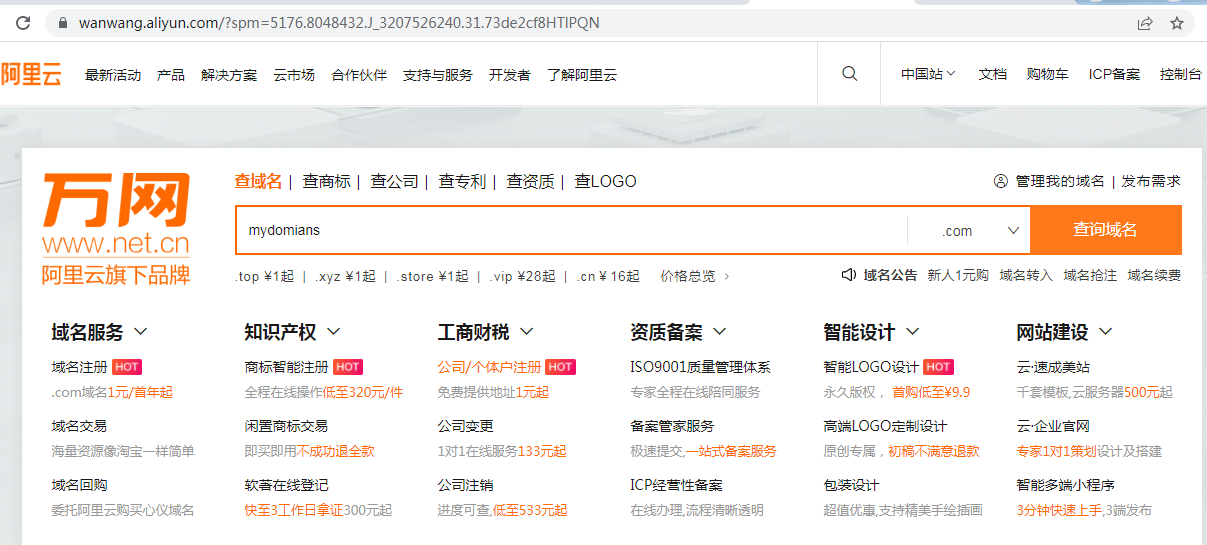Open the search magnifier icon
This screenshot has width=1207, height=545.
(850, 74)
